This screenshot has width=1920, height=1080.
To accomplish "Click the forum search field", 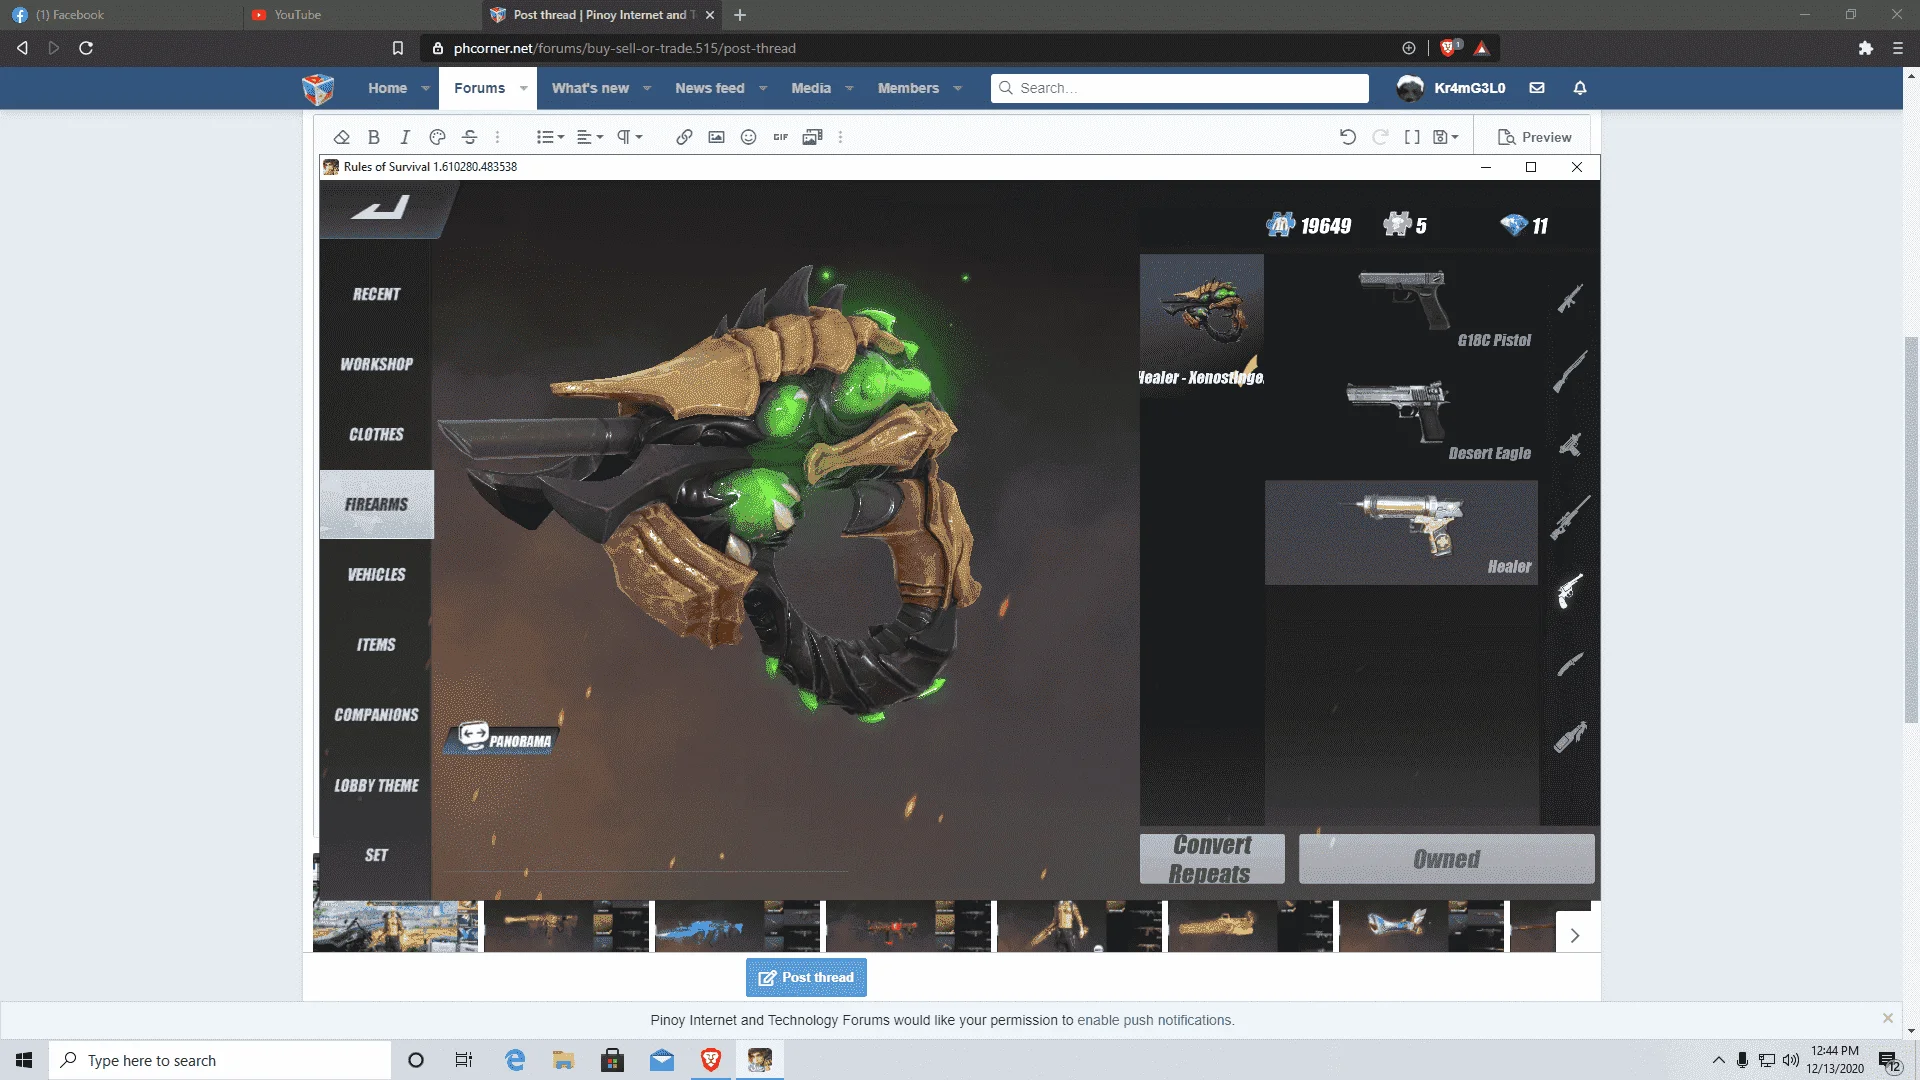I will coord(1180,88).
